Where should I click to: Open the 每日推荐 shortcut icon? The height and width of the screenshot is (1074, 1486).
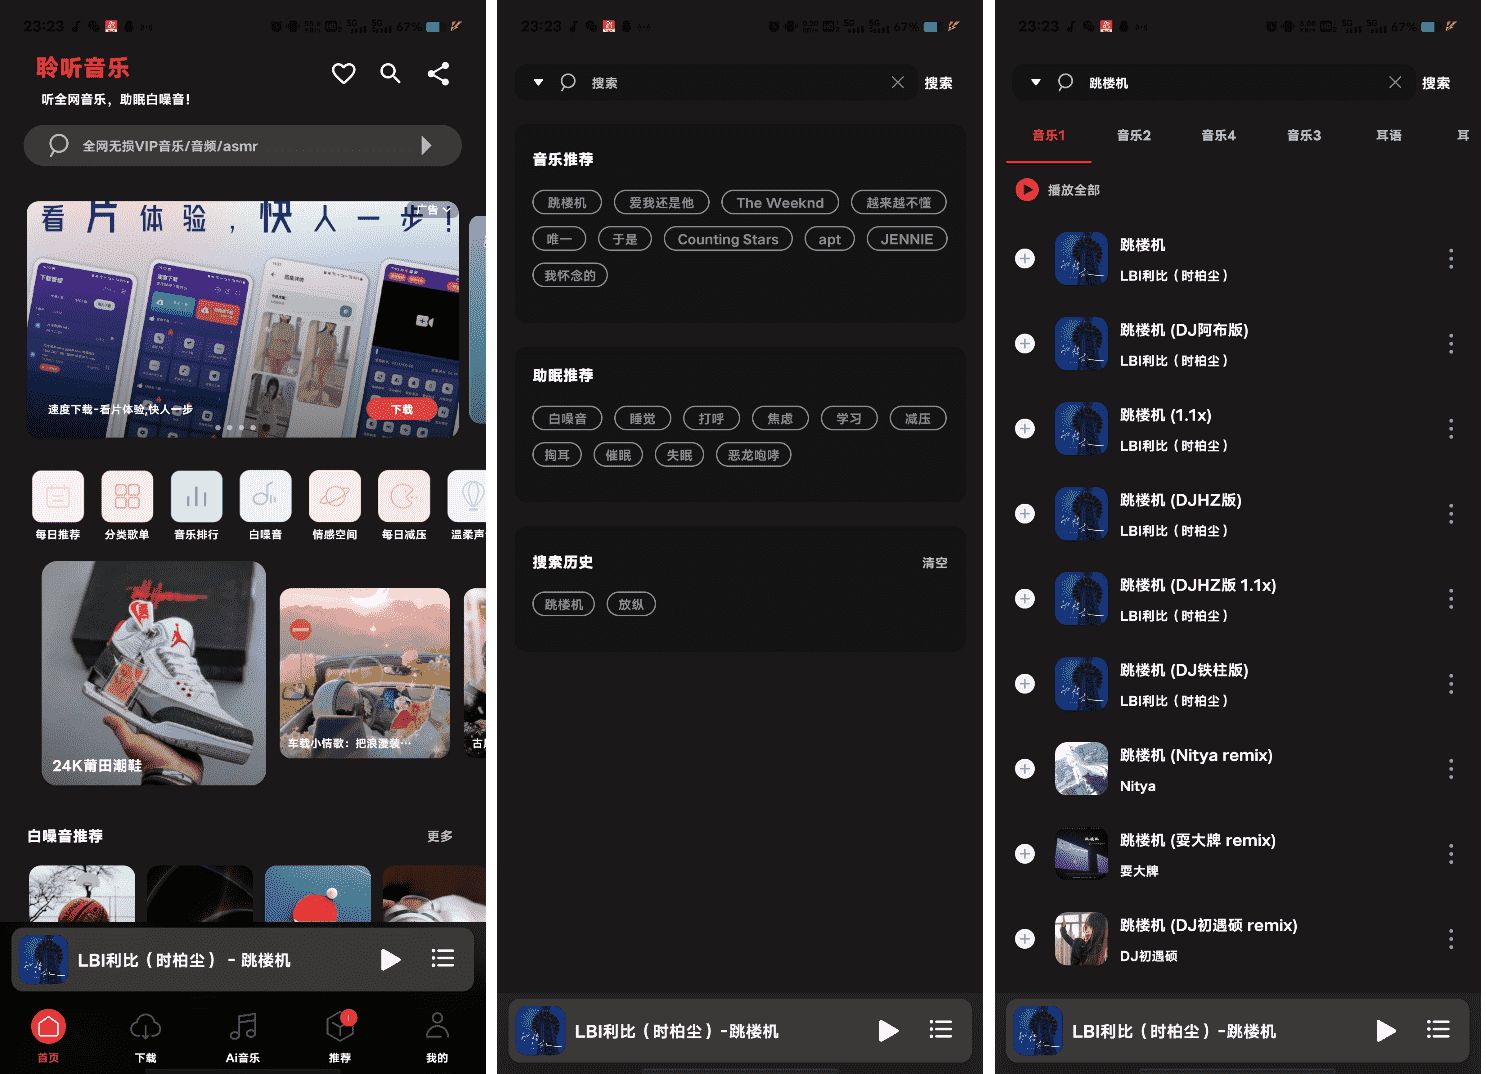pyautogui.click(x=58, y=496)
